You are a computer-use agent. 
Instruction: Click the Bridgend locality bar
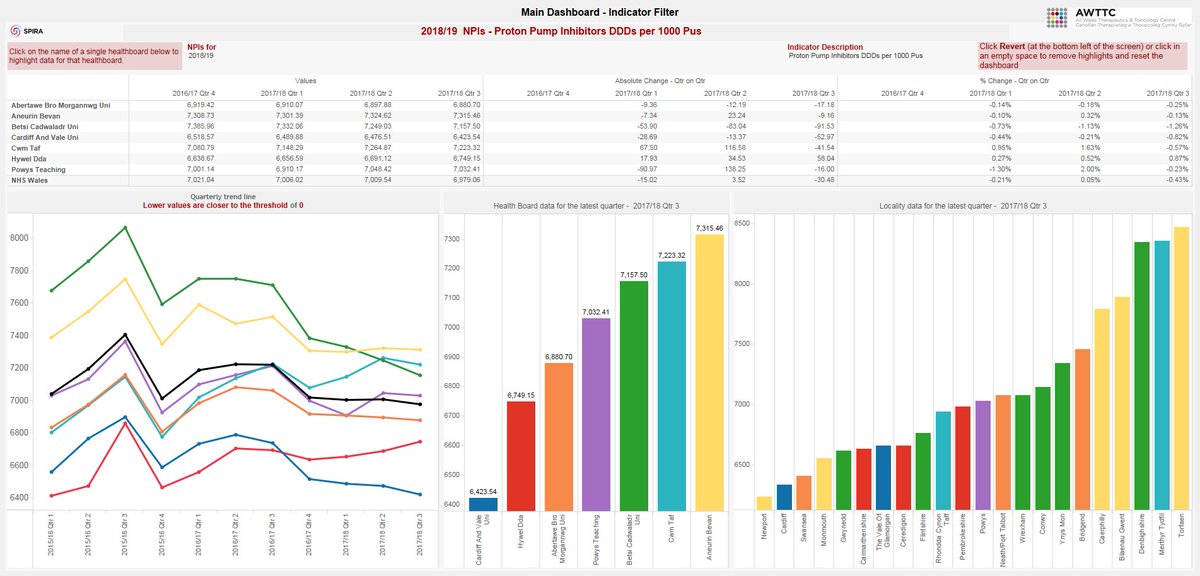(x=1083, y=430)
